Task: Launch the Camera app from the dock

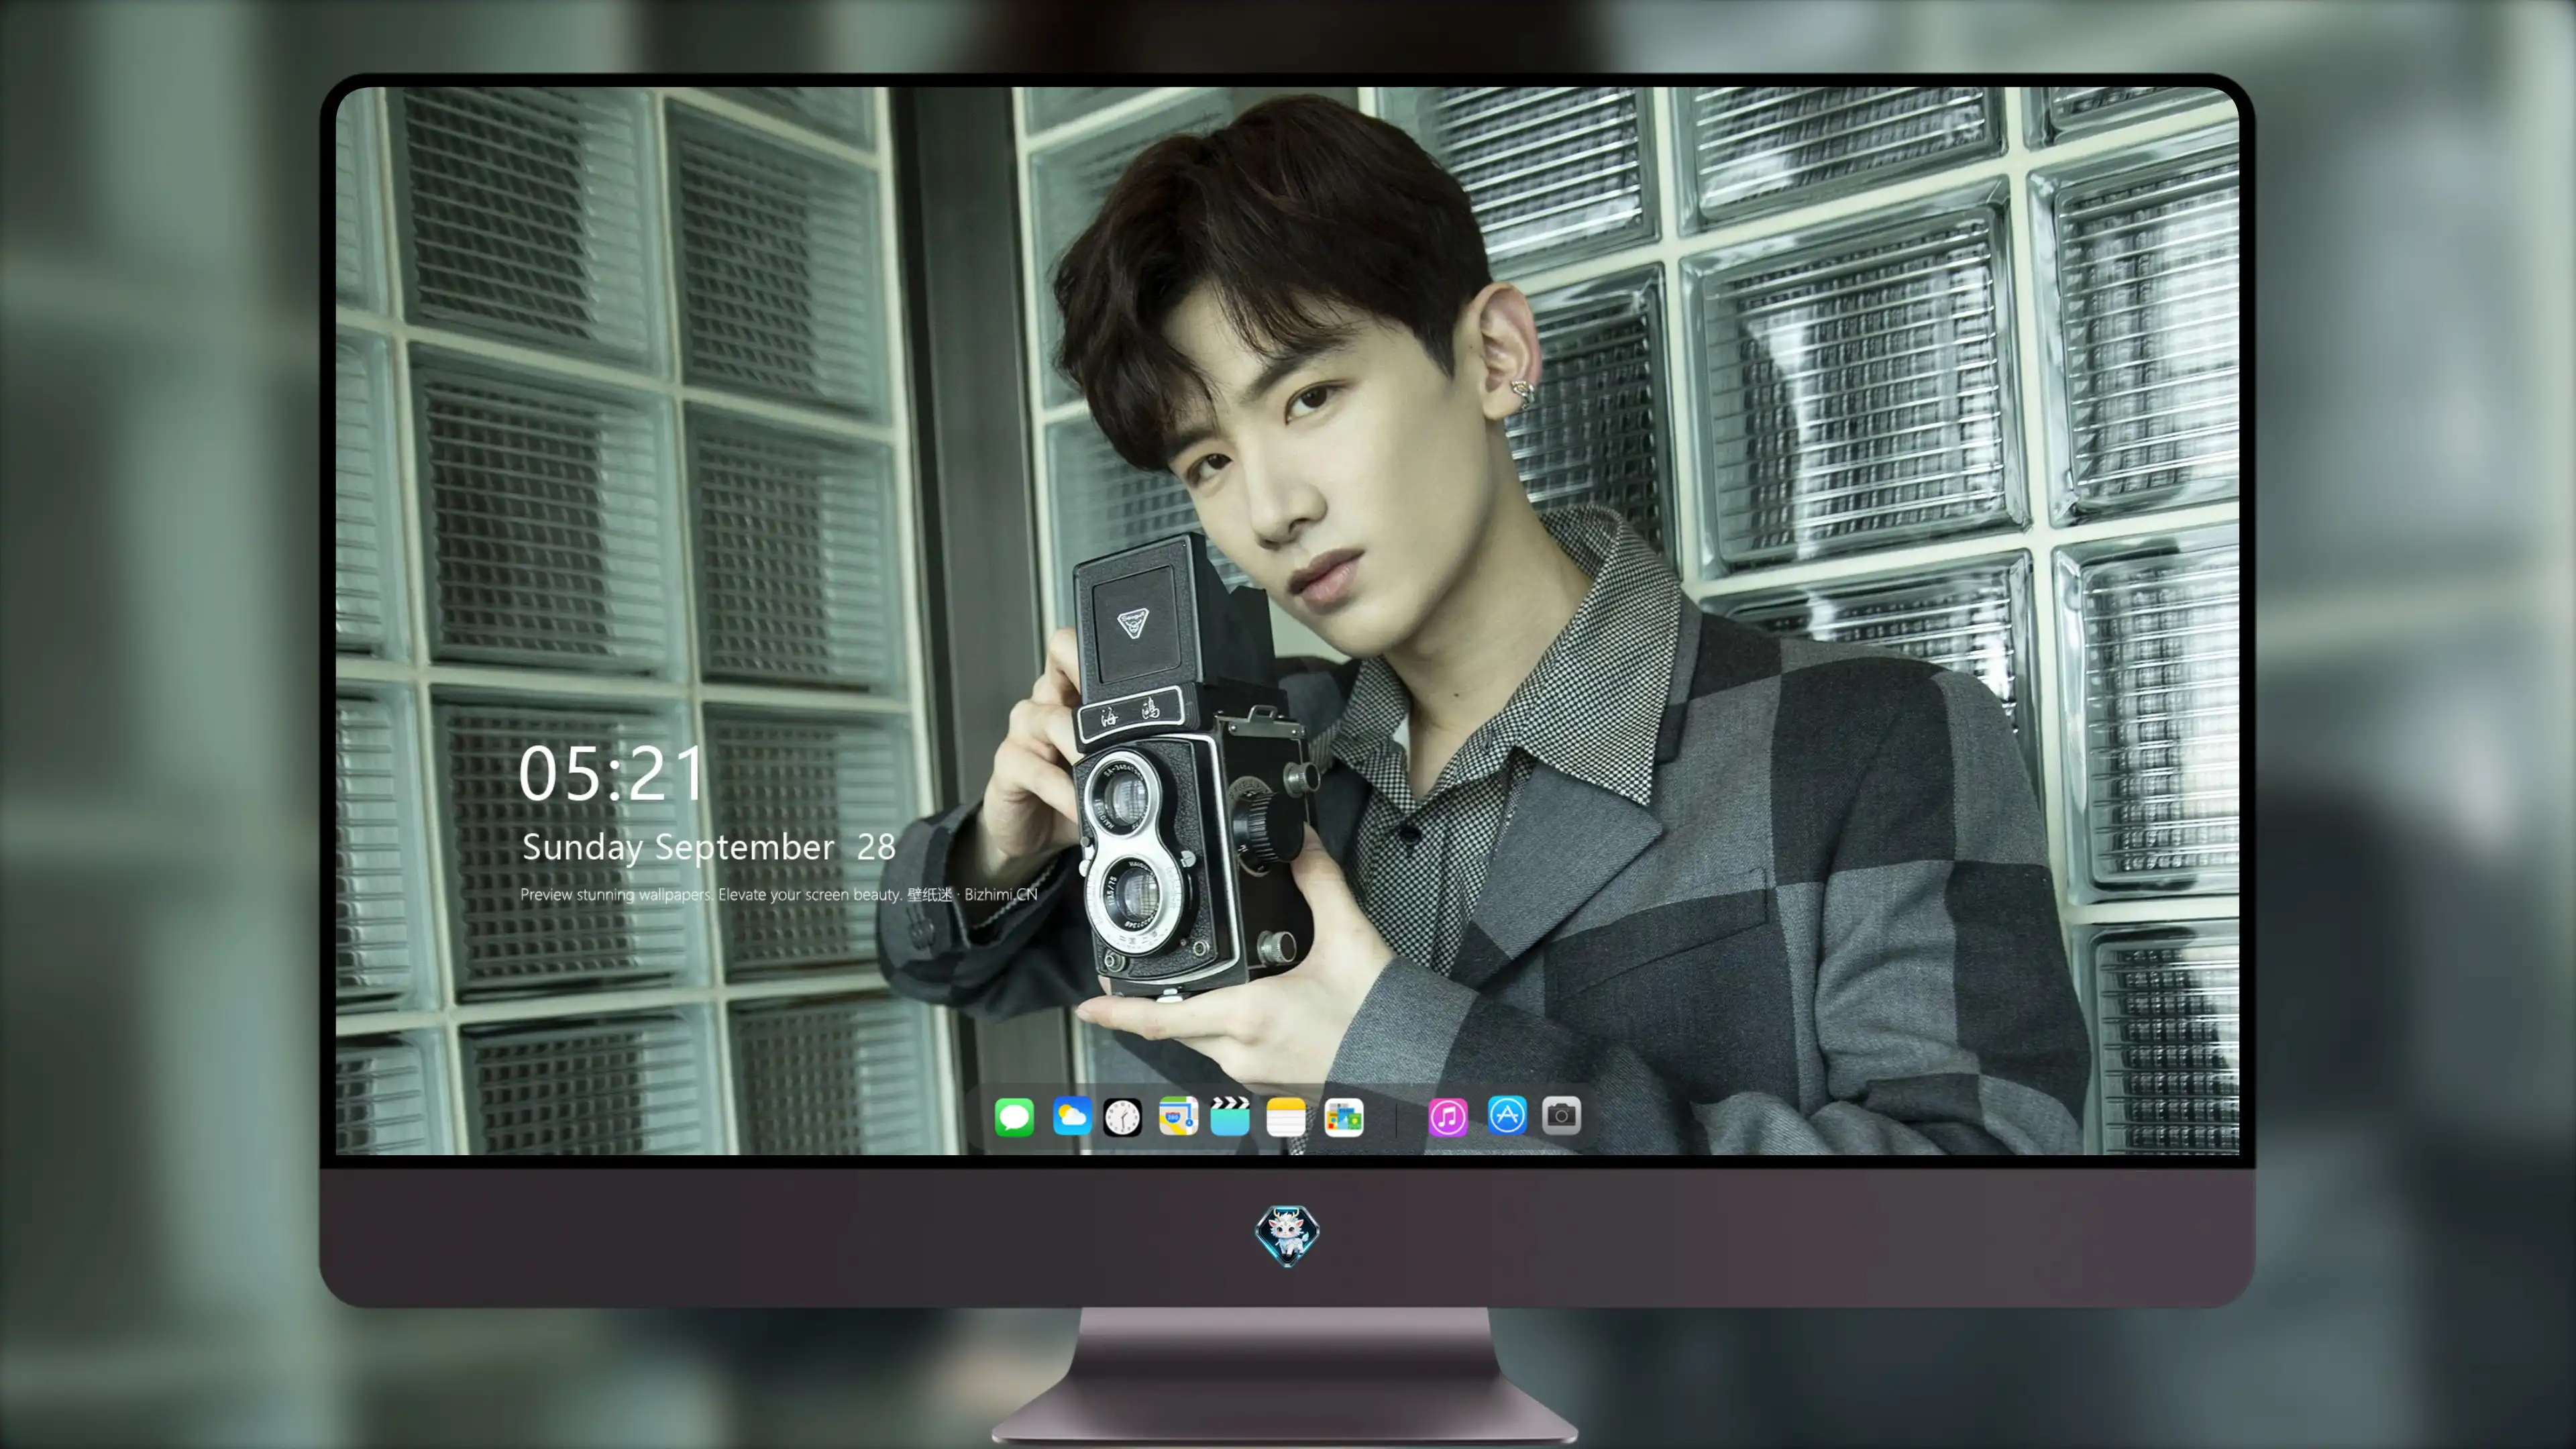Action: (x=1561, y=1115)
